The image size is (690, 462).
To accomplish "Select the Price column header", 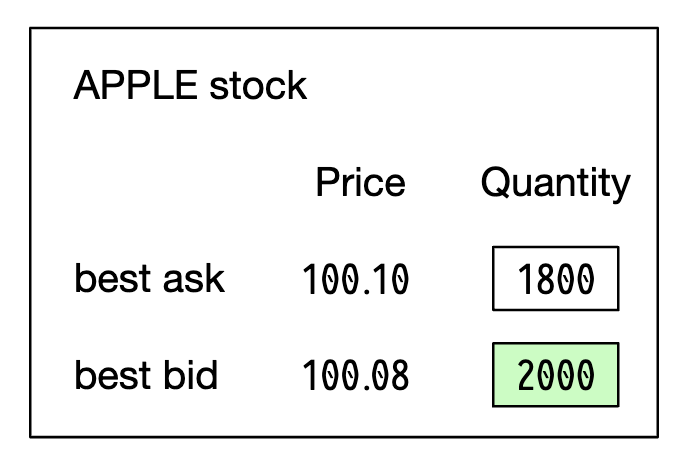I will (360, 183).
